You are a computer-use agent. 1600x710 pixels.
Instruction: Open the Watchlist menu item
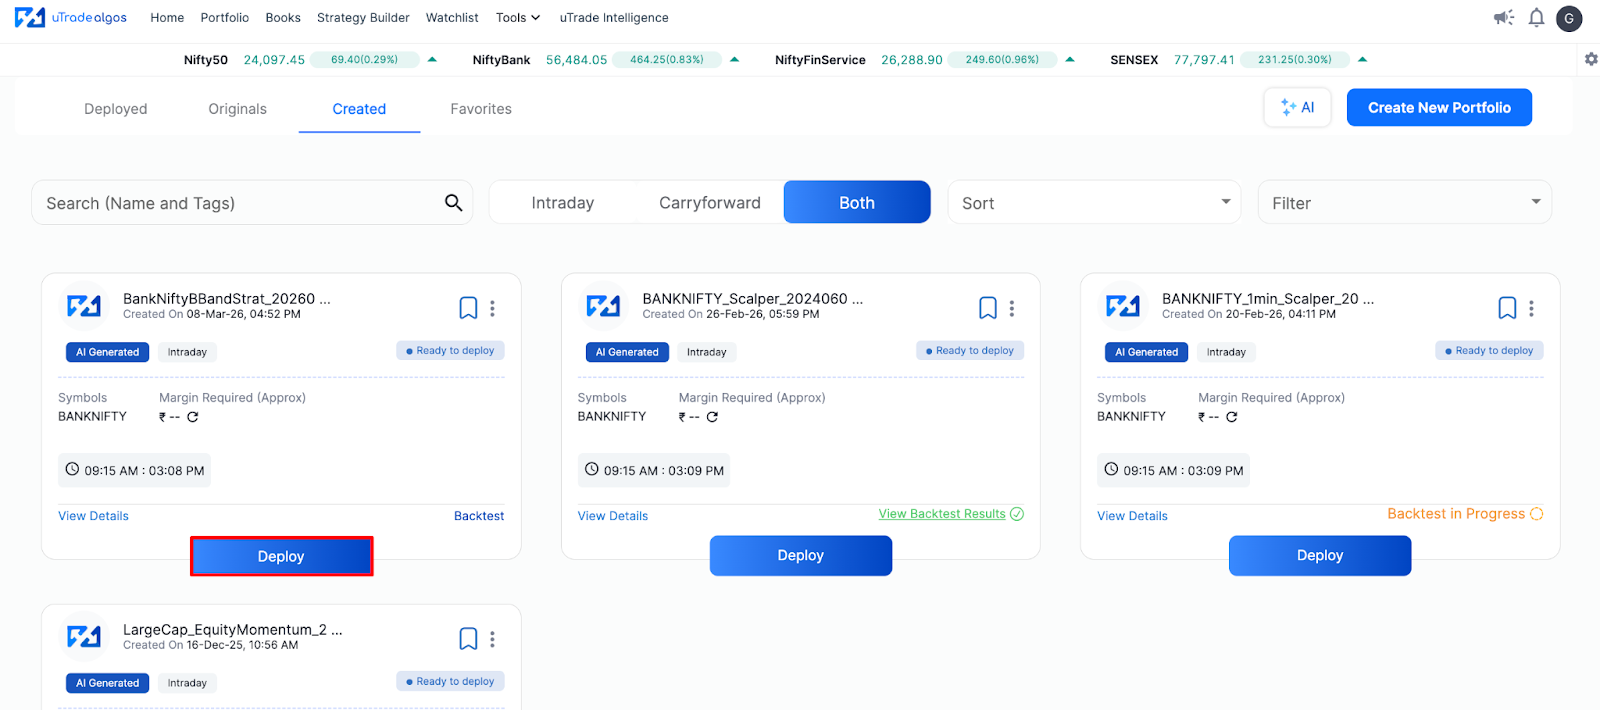click(452, 18)
